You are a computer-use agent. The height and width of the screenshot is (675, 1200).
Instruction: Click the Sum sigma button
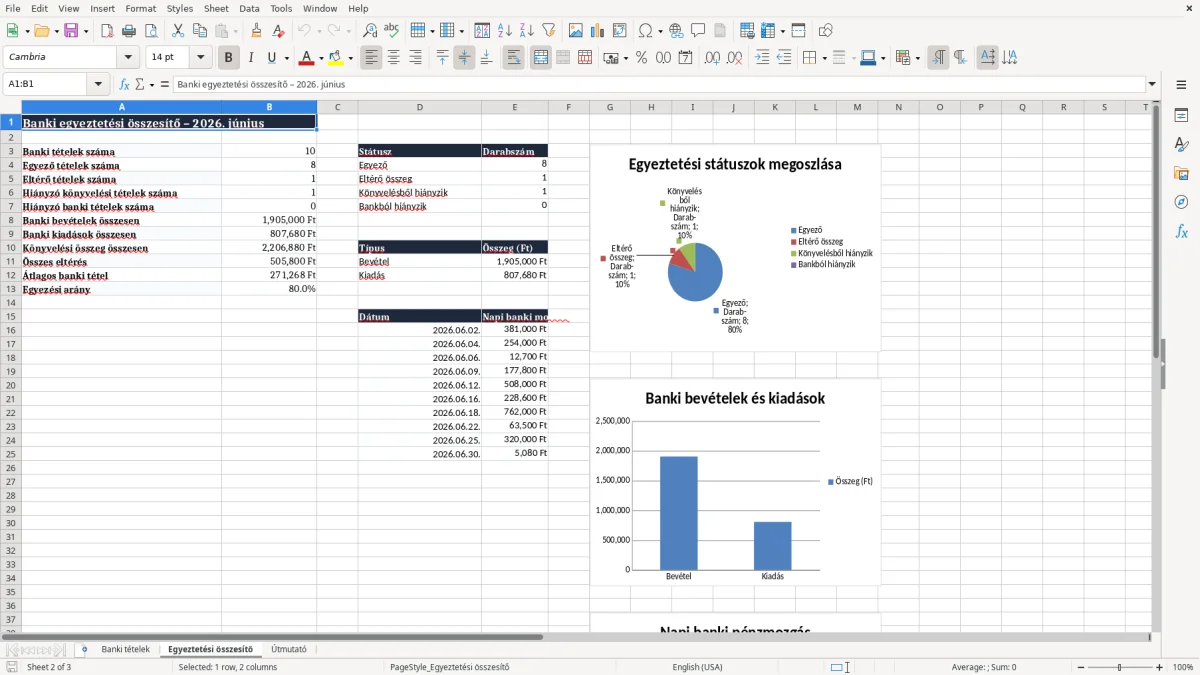pyautogui.click(x=139, y=85)
